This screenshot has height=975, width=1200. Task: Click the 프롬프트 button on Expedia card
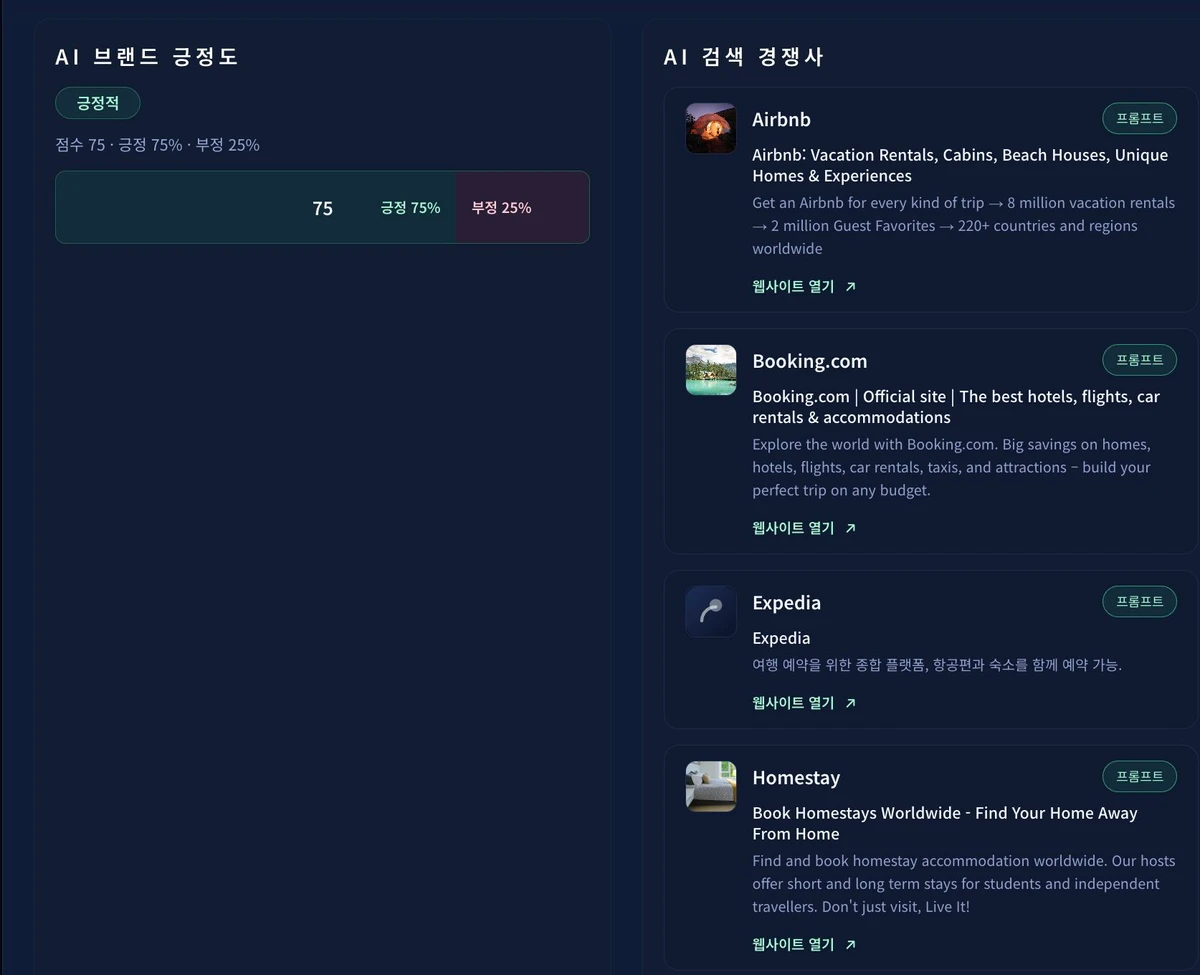(1140, 602)
